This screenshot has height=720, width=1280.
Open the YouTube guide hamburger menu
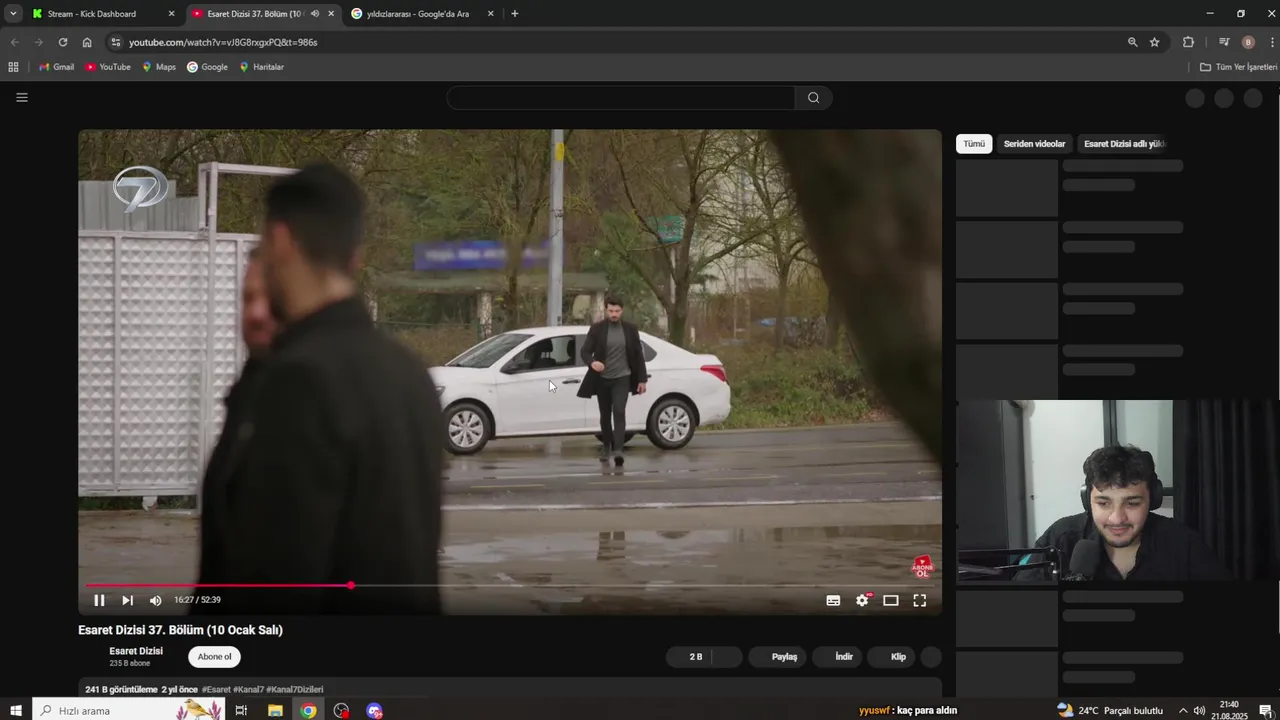pos(22,97)
